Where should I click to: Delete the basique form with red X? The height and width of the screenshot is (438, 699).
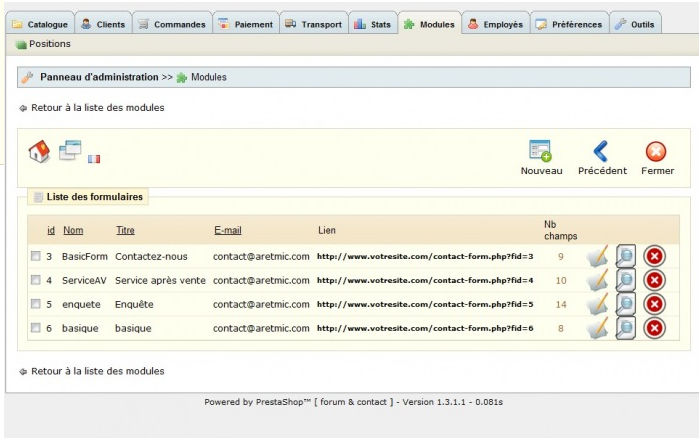click(654, 328)
